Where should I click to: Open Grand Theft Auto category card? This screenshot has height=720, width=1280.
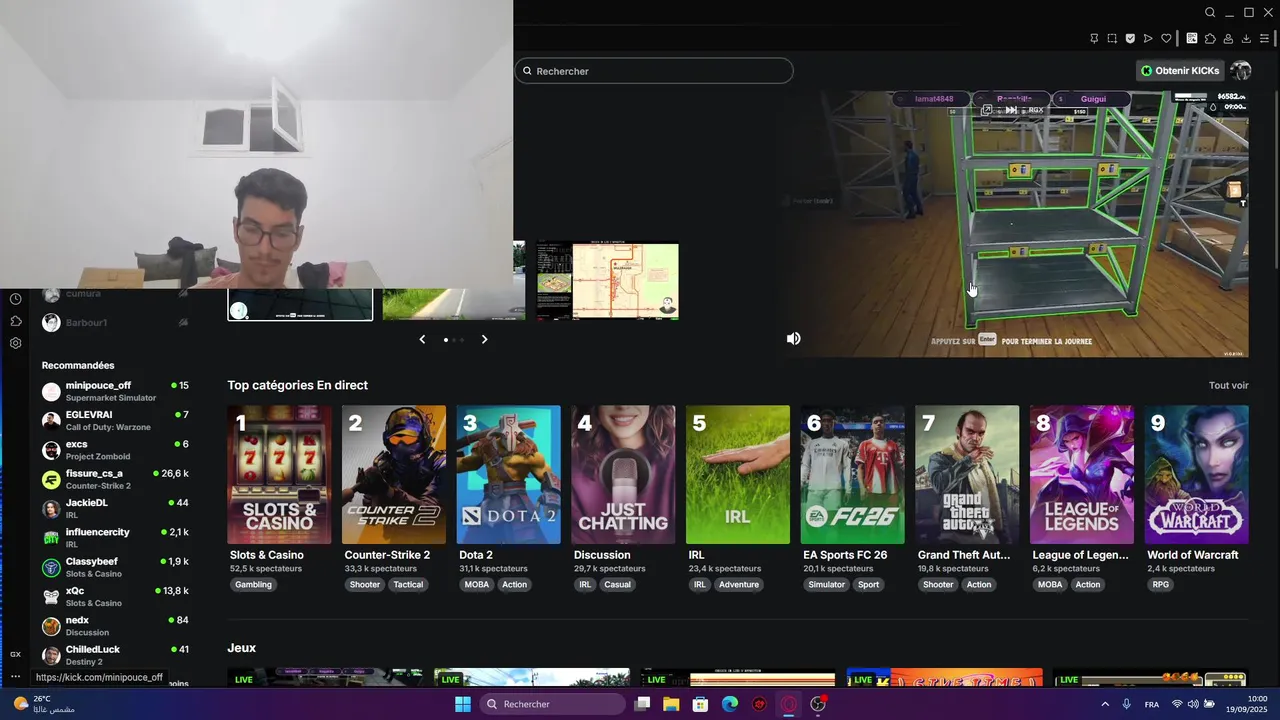point(967,475)
